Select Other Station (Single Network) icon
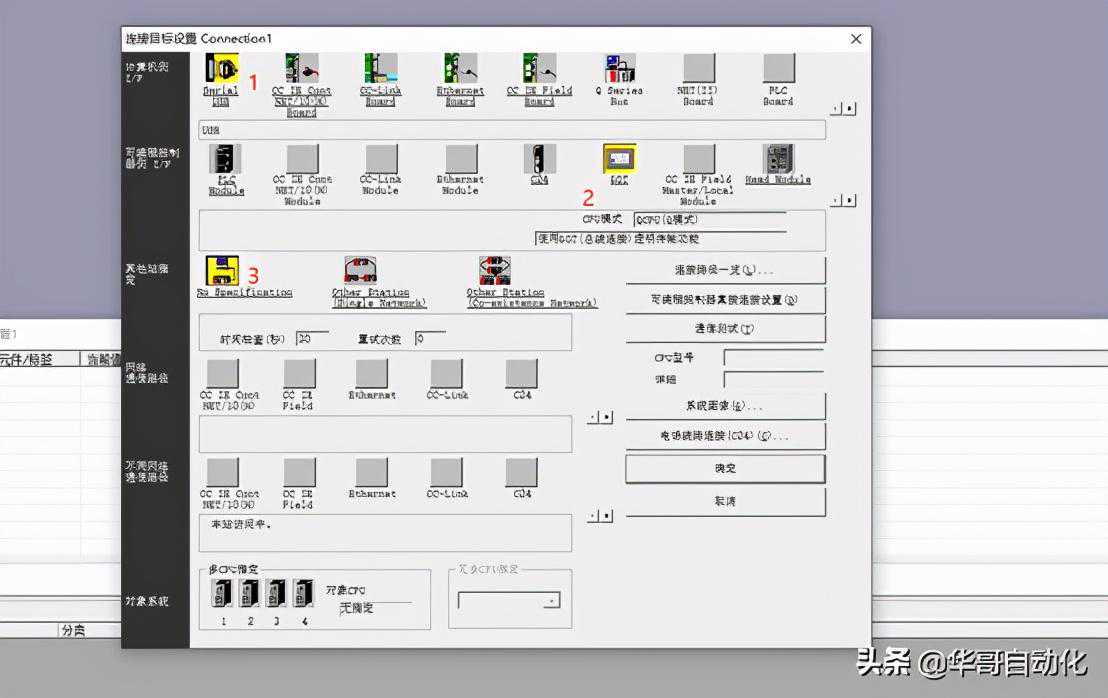Image resolution: width=1108 pixels, height=698 pixels. pos(360,271)
